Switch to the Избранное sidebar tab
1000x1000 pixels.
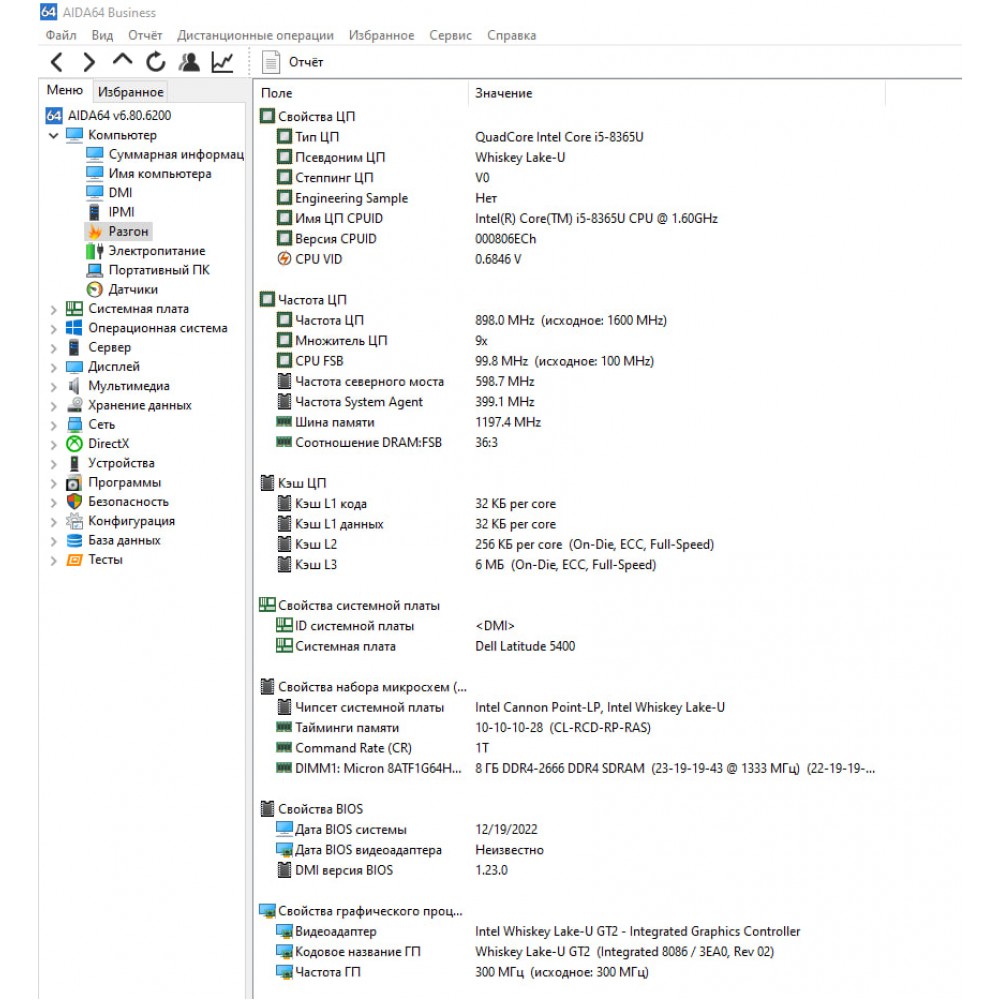coord(131,92)
